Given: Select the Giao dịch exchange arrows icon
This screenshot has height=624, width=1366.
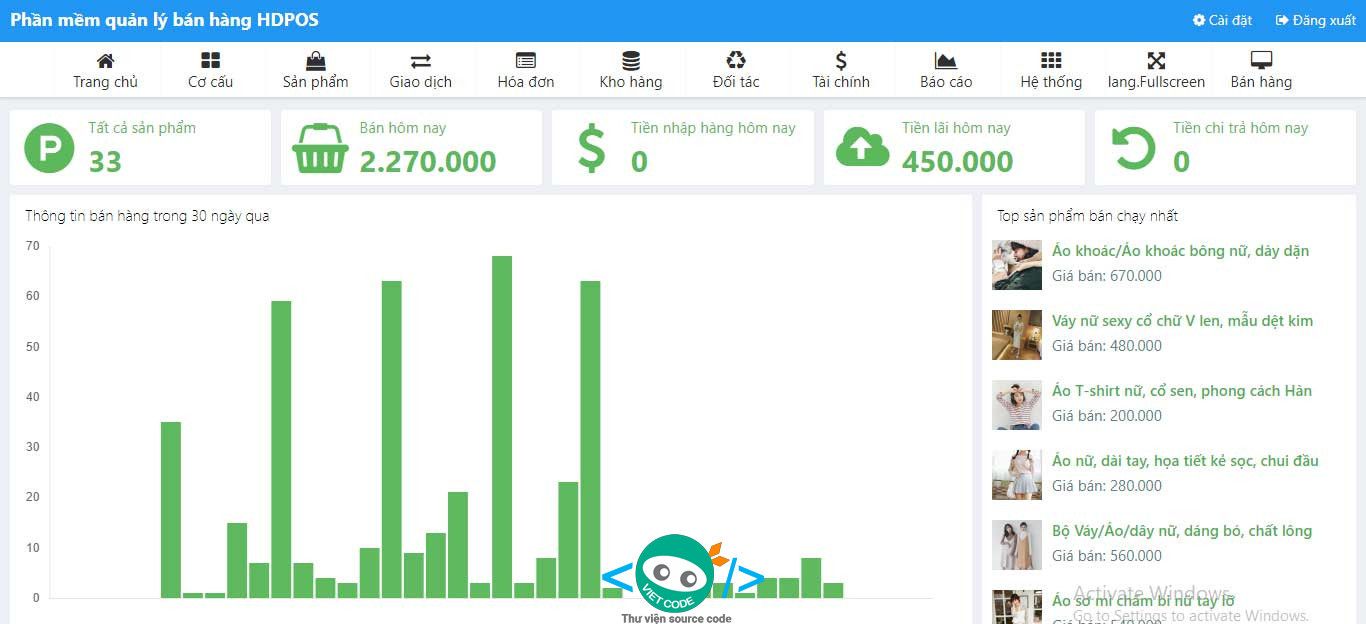Looking at the screenshot, I should click(x=421, y=61).
